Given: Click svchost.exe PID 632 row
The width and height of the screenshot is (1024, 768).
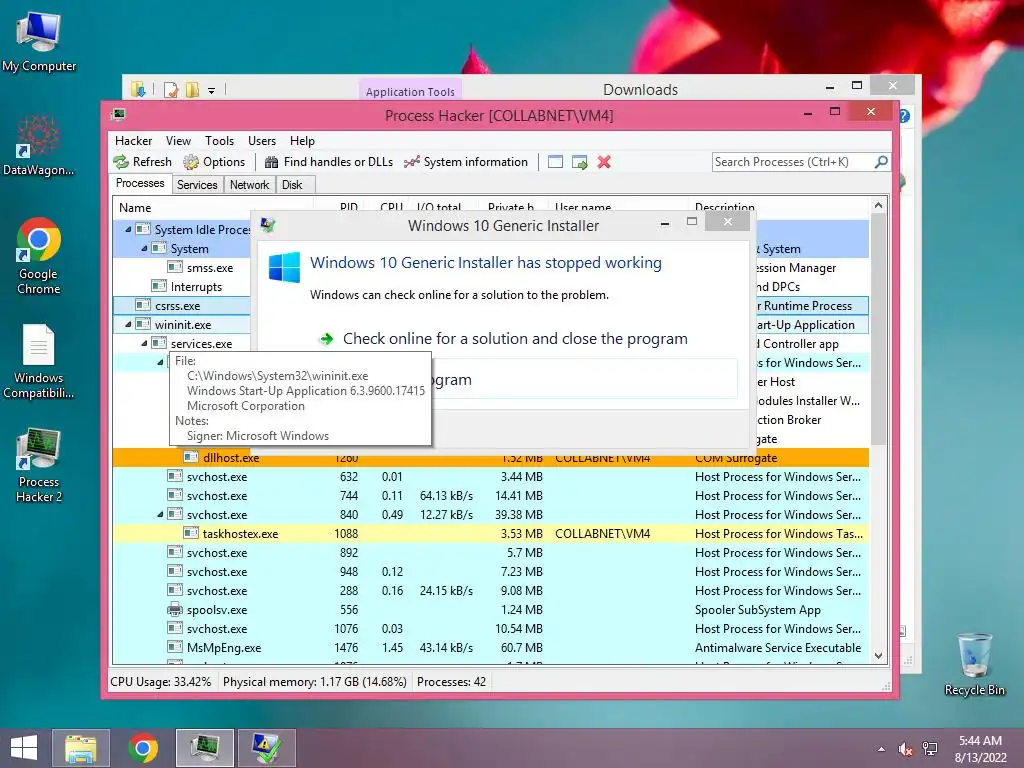Looking at the screenshot, I should [490, 477].
